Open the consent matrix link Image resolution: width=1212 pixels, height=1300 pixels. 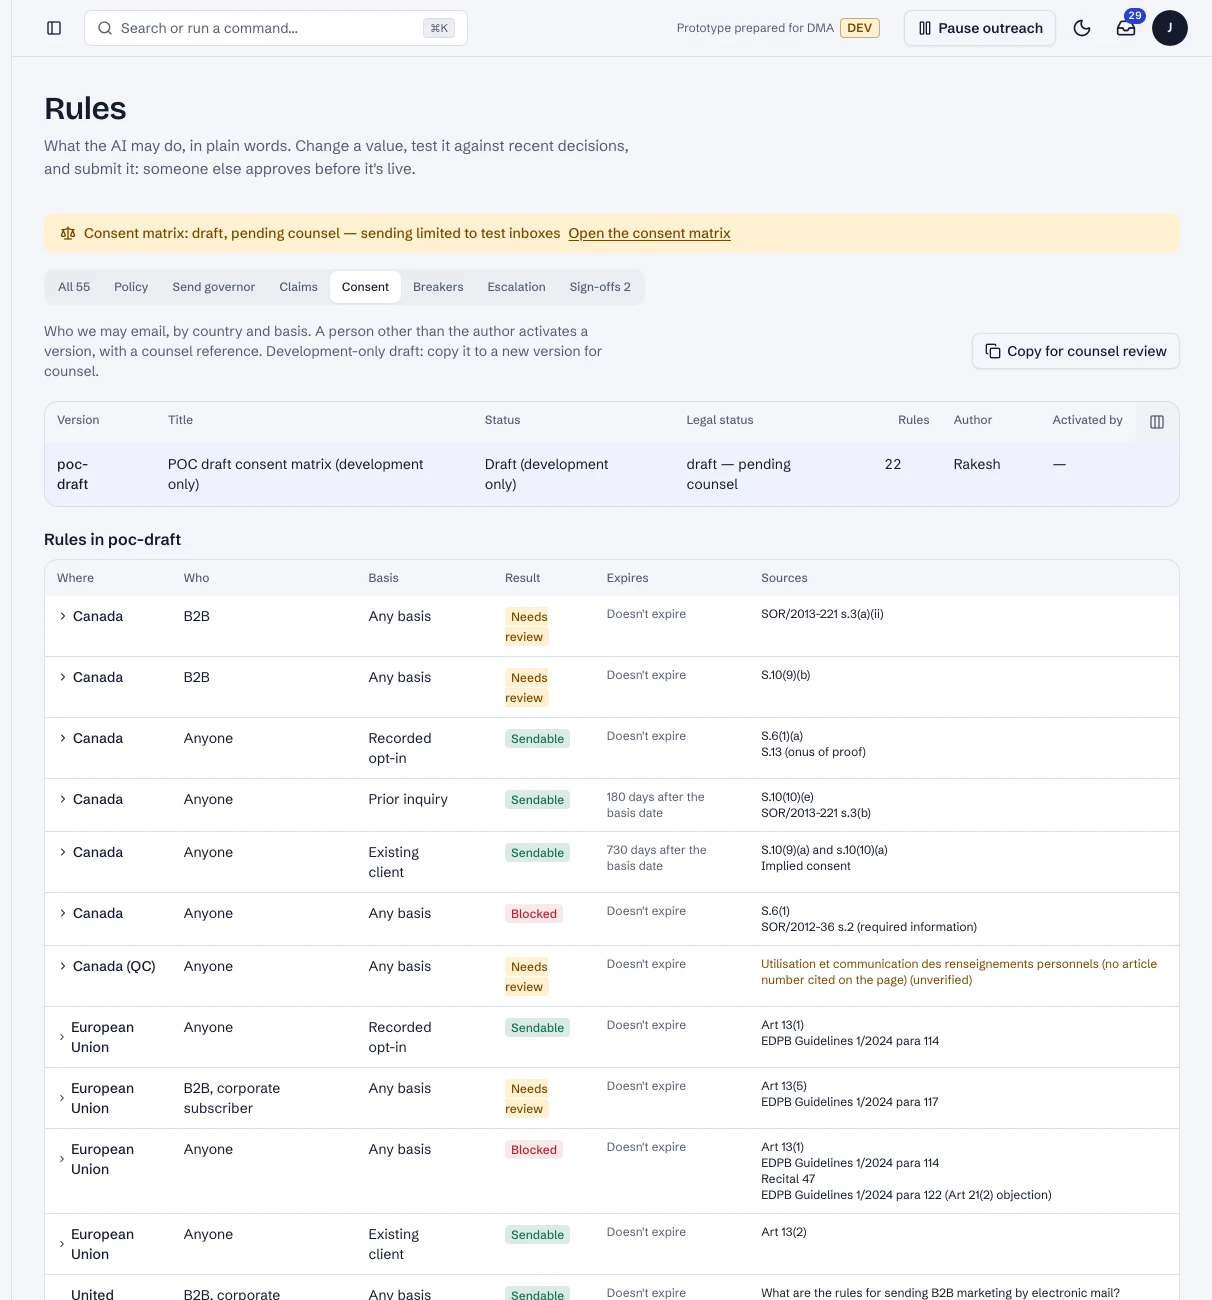click(650, 233)
